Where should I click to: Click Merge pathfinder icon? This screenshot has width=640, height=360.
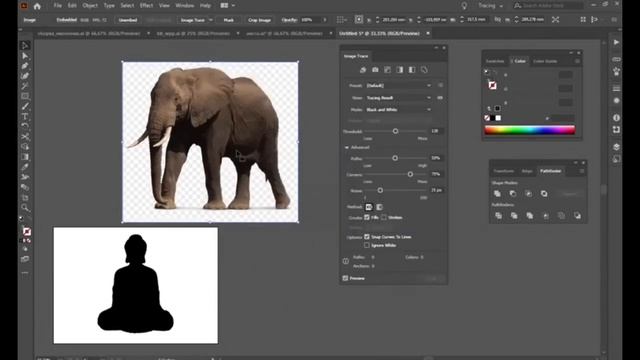[x=529, y=216]
